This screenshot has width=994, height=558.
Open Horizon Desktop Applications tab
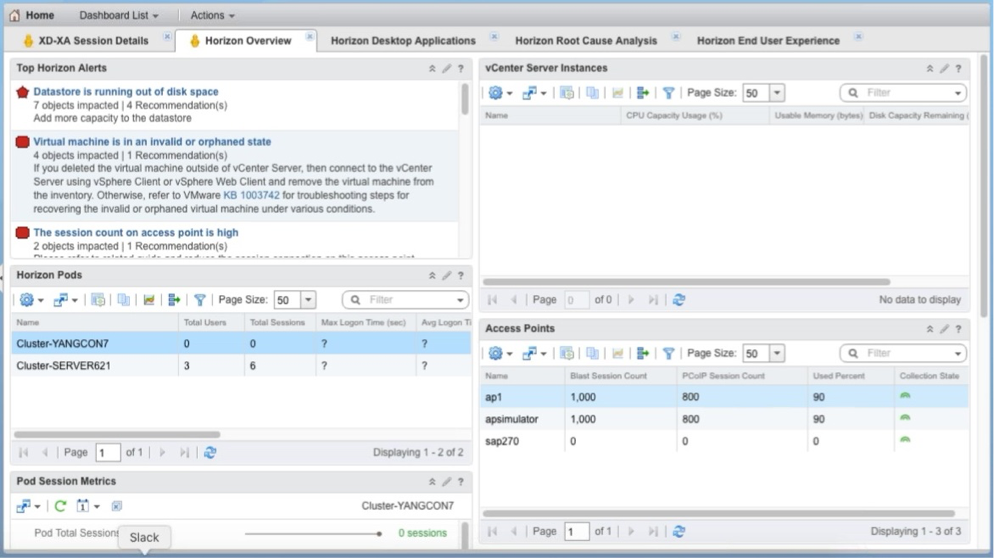point(403,41)
